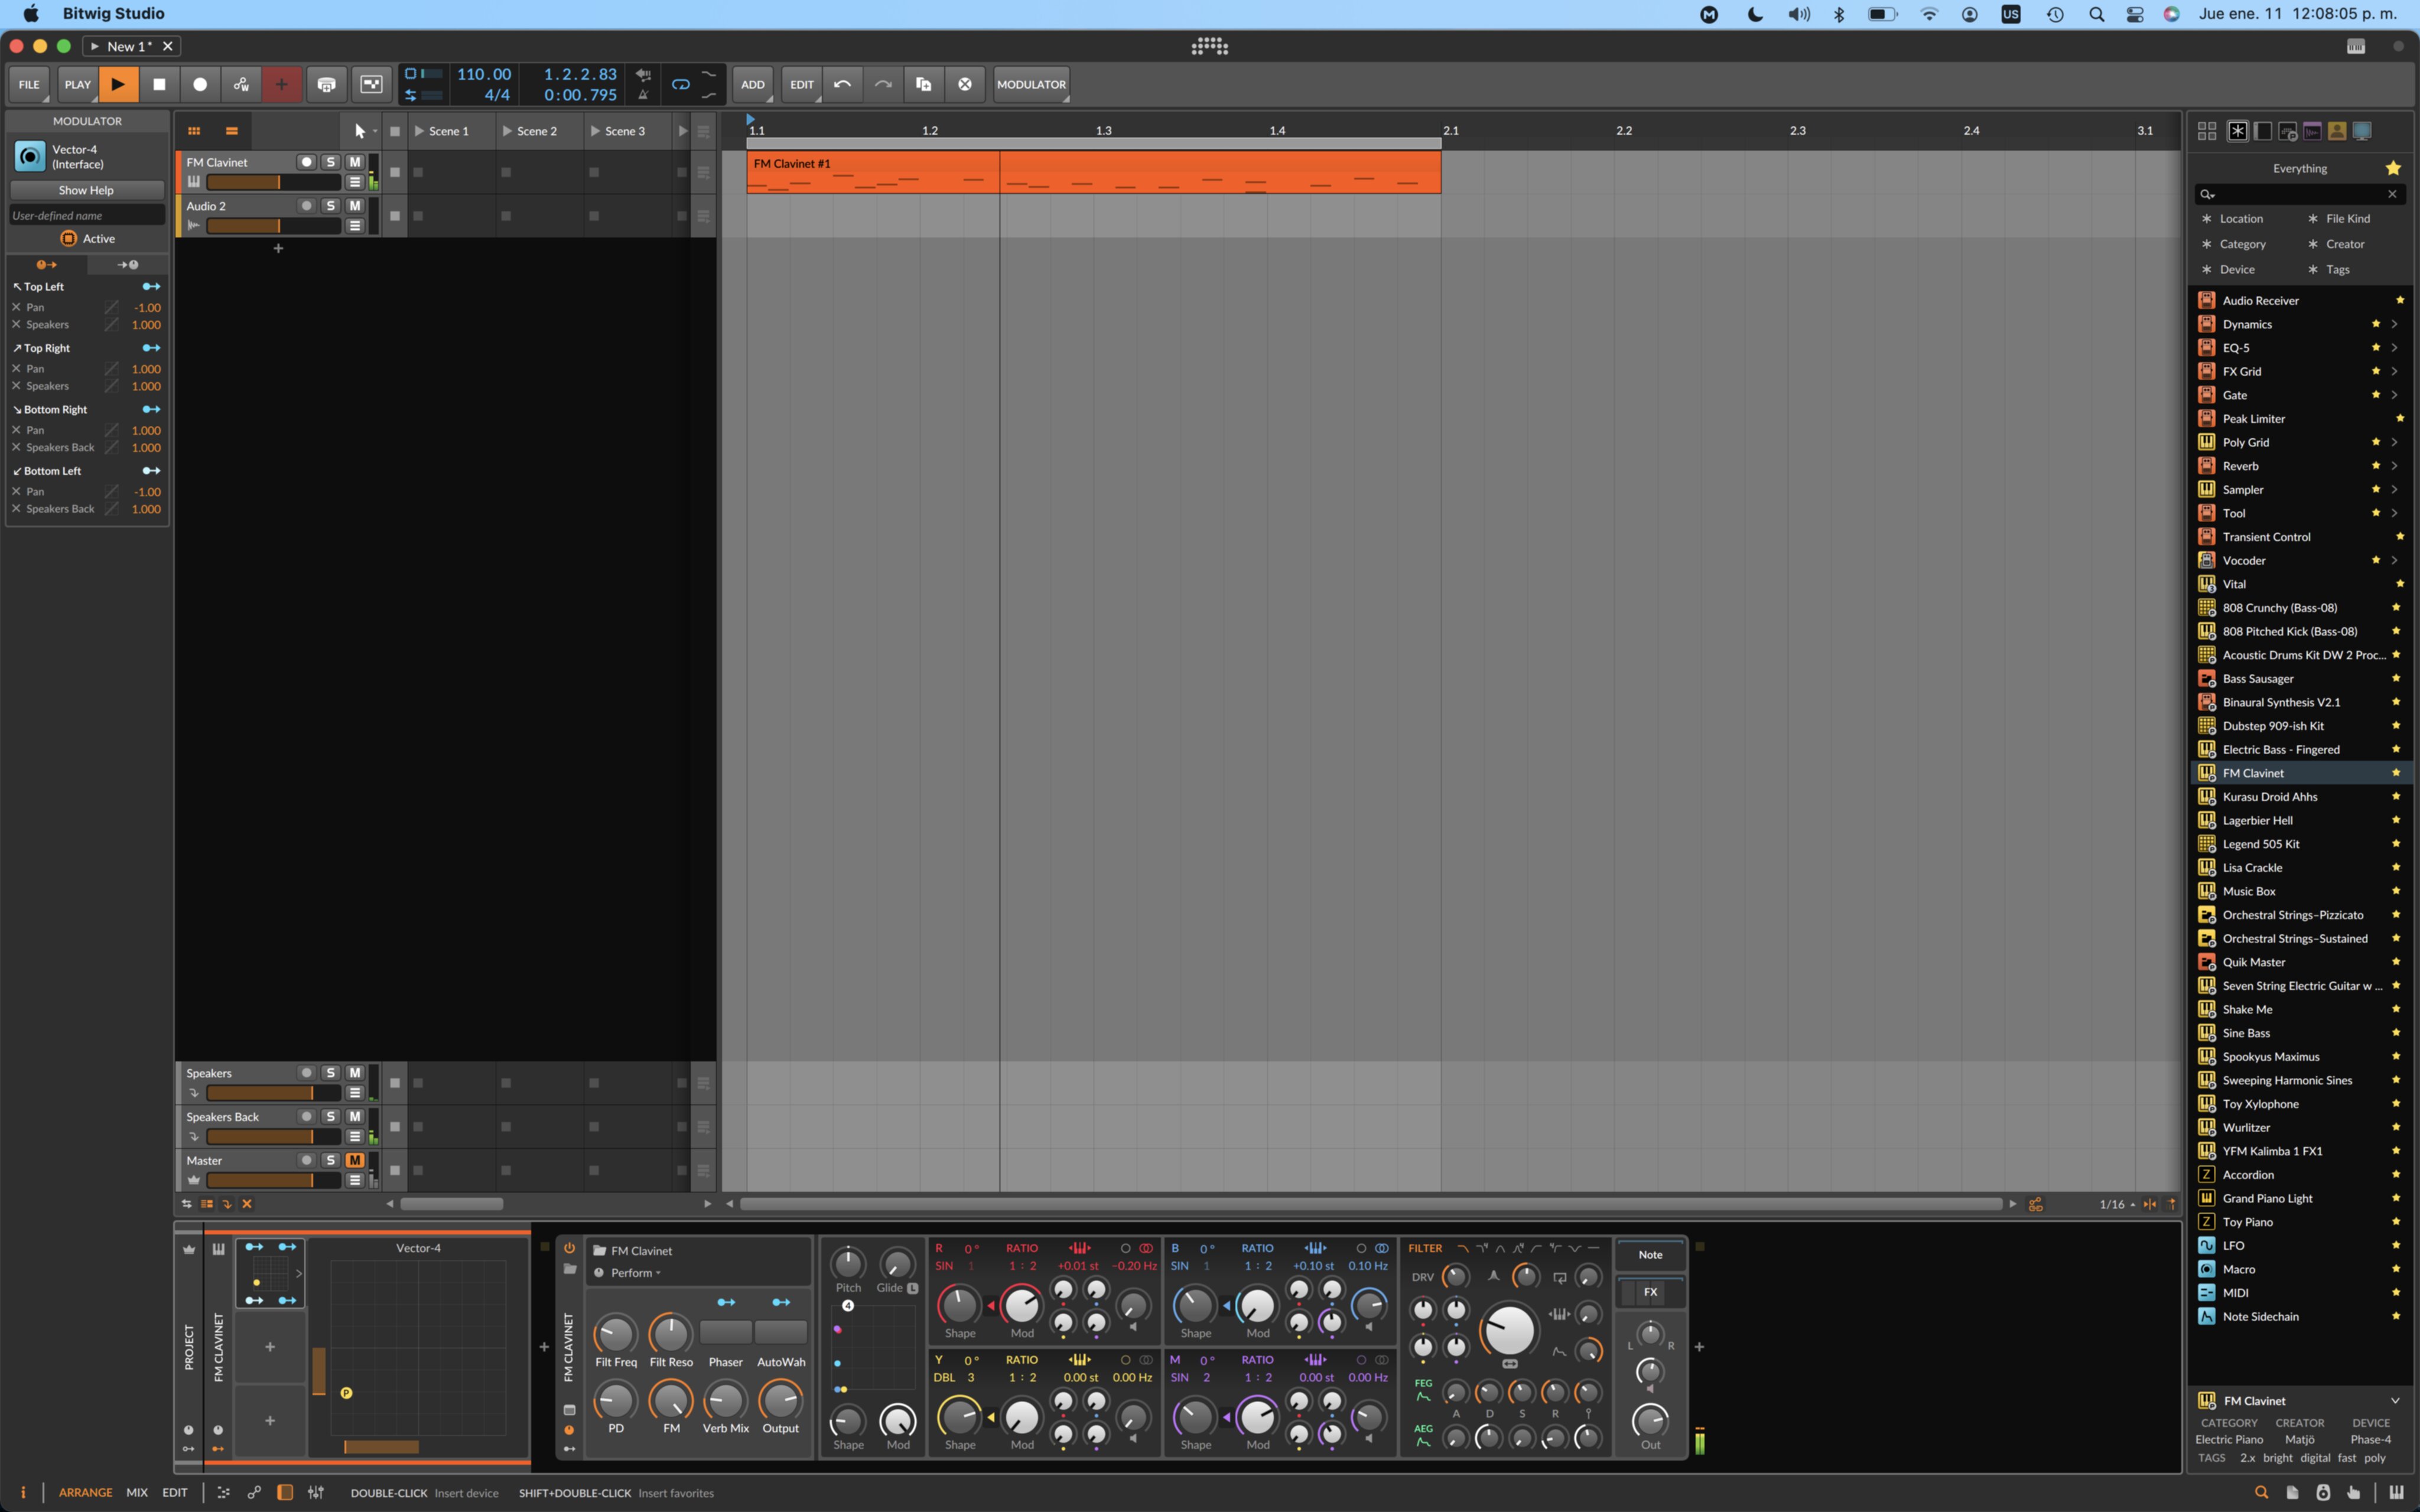Open the FILE menu
This screenshot has width=2420, height=1512.
pos(29,84)
